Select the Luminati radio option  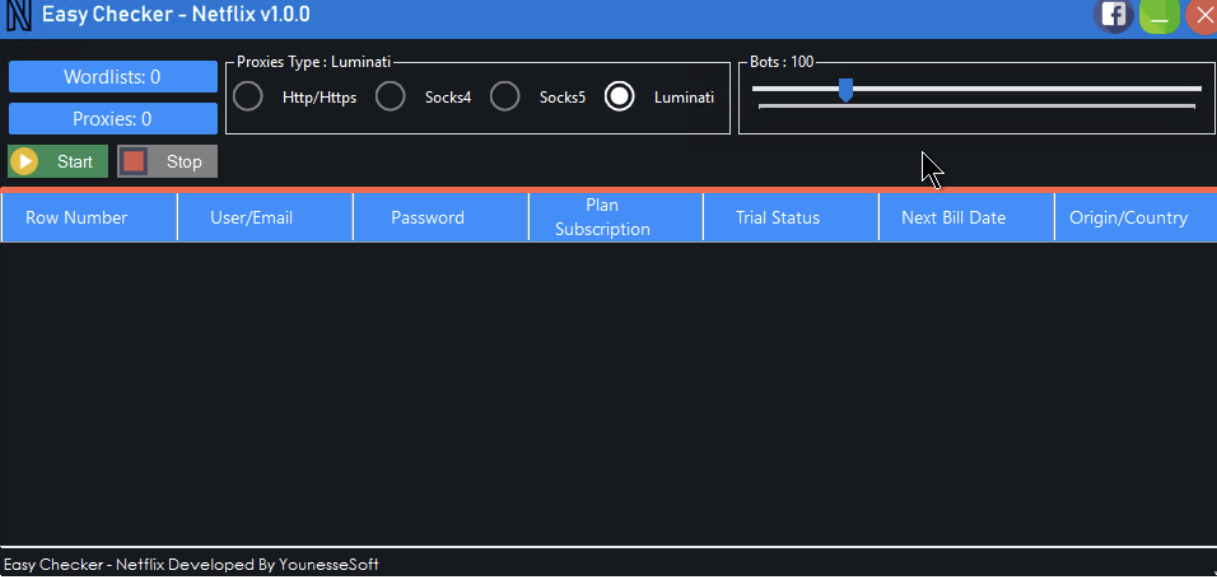coord(620,97)
